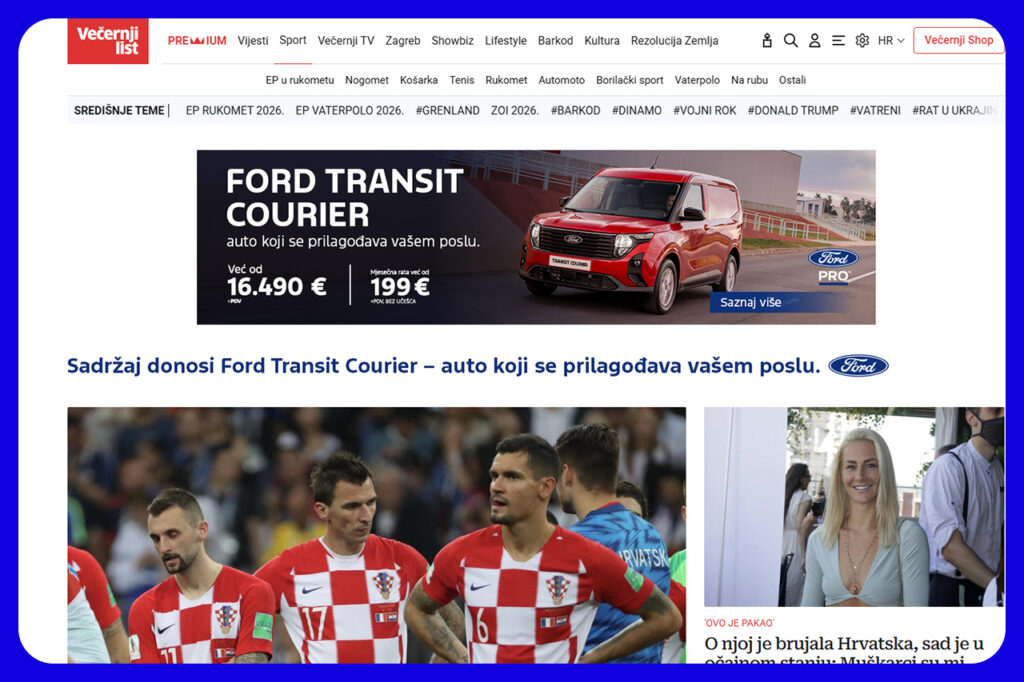Click Saznaj više on the Ford ad

pyautogui.click(x=751, y=302)
